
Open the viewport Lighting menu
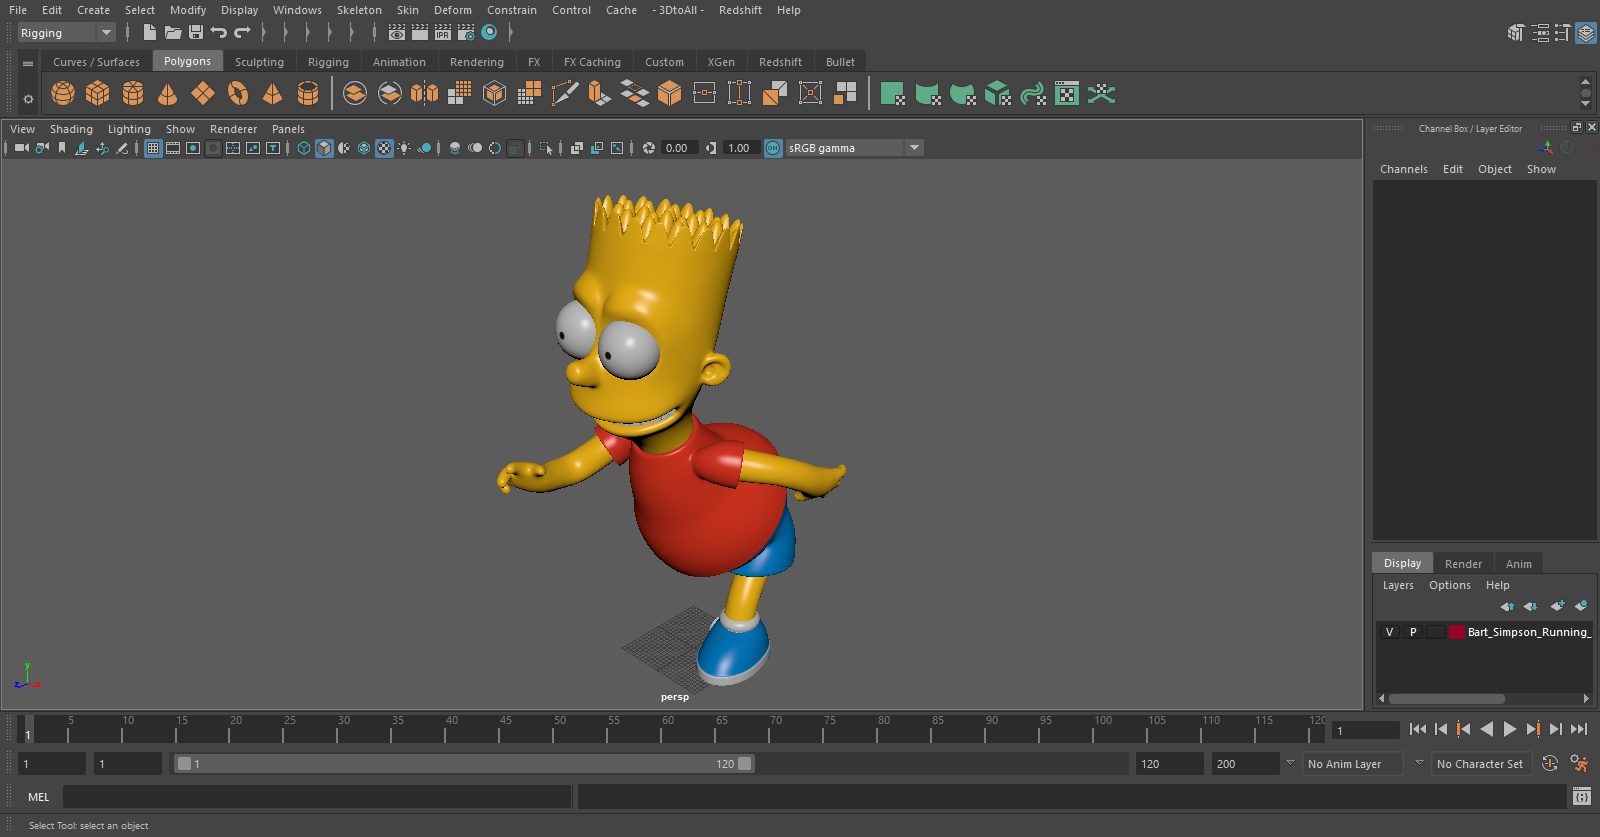pyautogui.click(x=129, y=129)
